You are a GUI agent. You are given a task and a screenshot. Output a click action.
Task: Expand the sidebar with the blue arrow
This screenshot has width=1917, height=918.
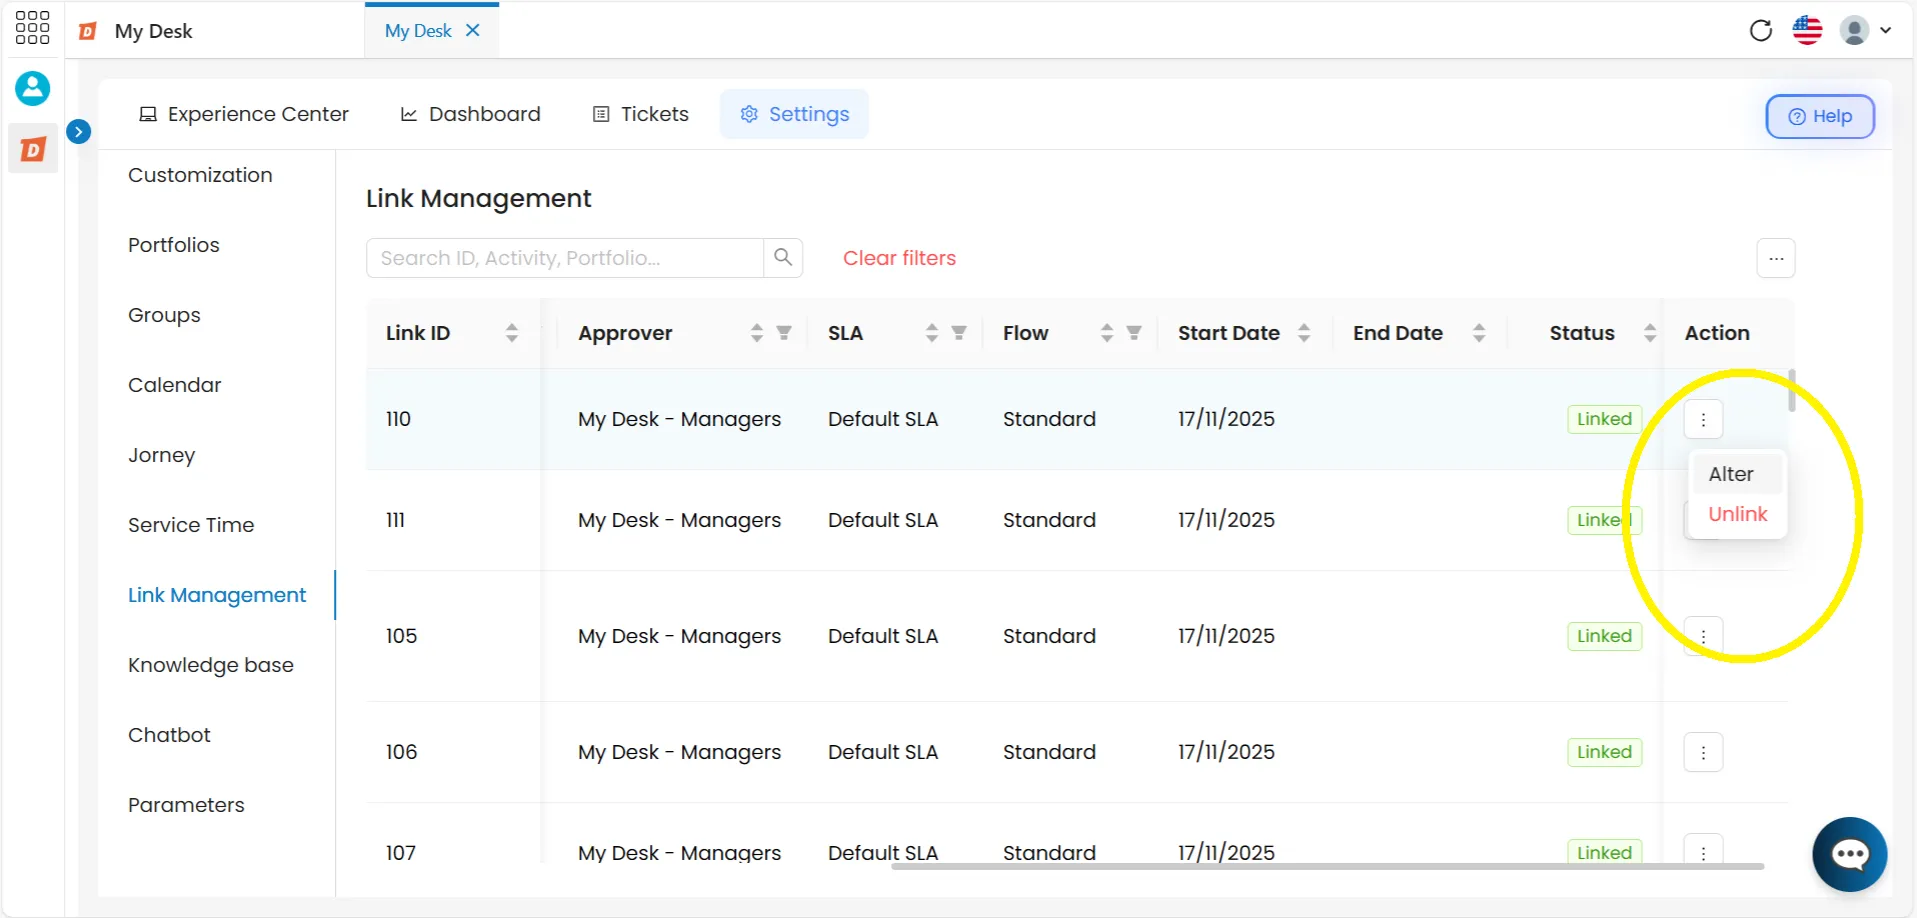click(x=79, y=131)
